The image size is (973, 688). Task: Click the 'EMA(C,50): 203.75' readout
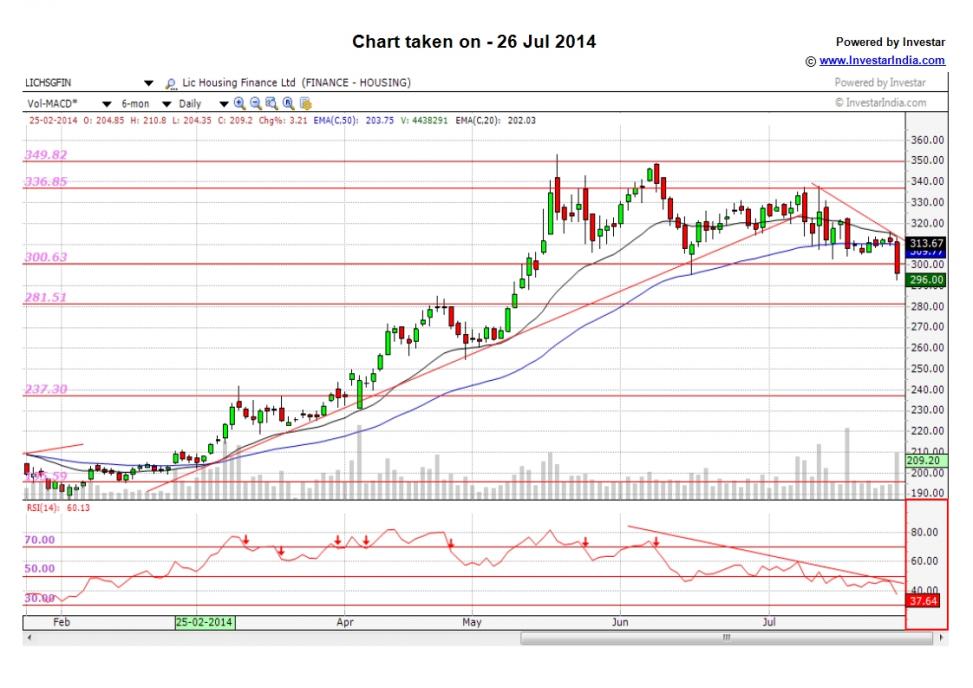[x=354, y=120]
